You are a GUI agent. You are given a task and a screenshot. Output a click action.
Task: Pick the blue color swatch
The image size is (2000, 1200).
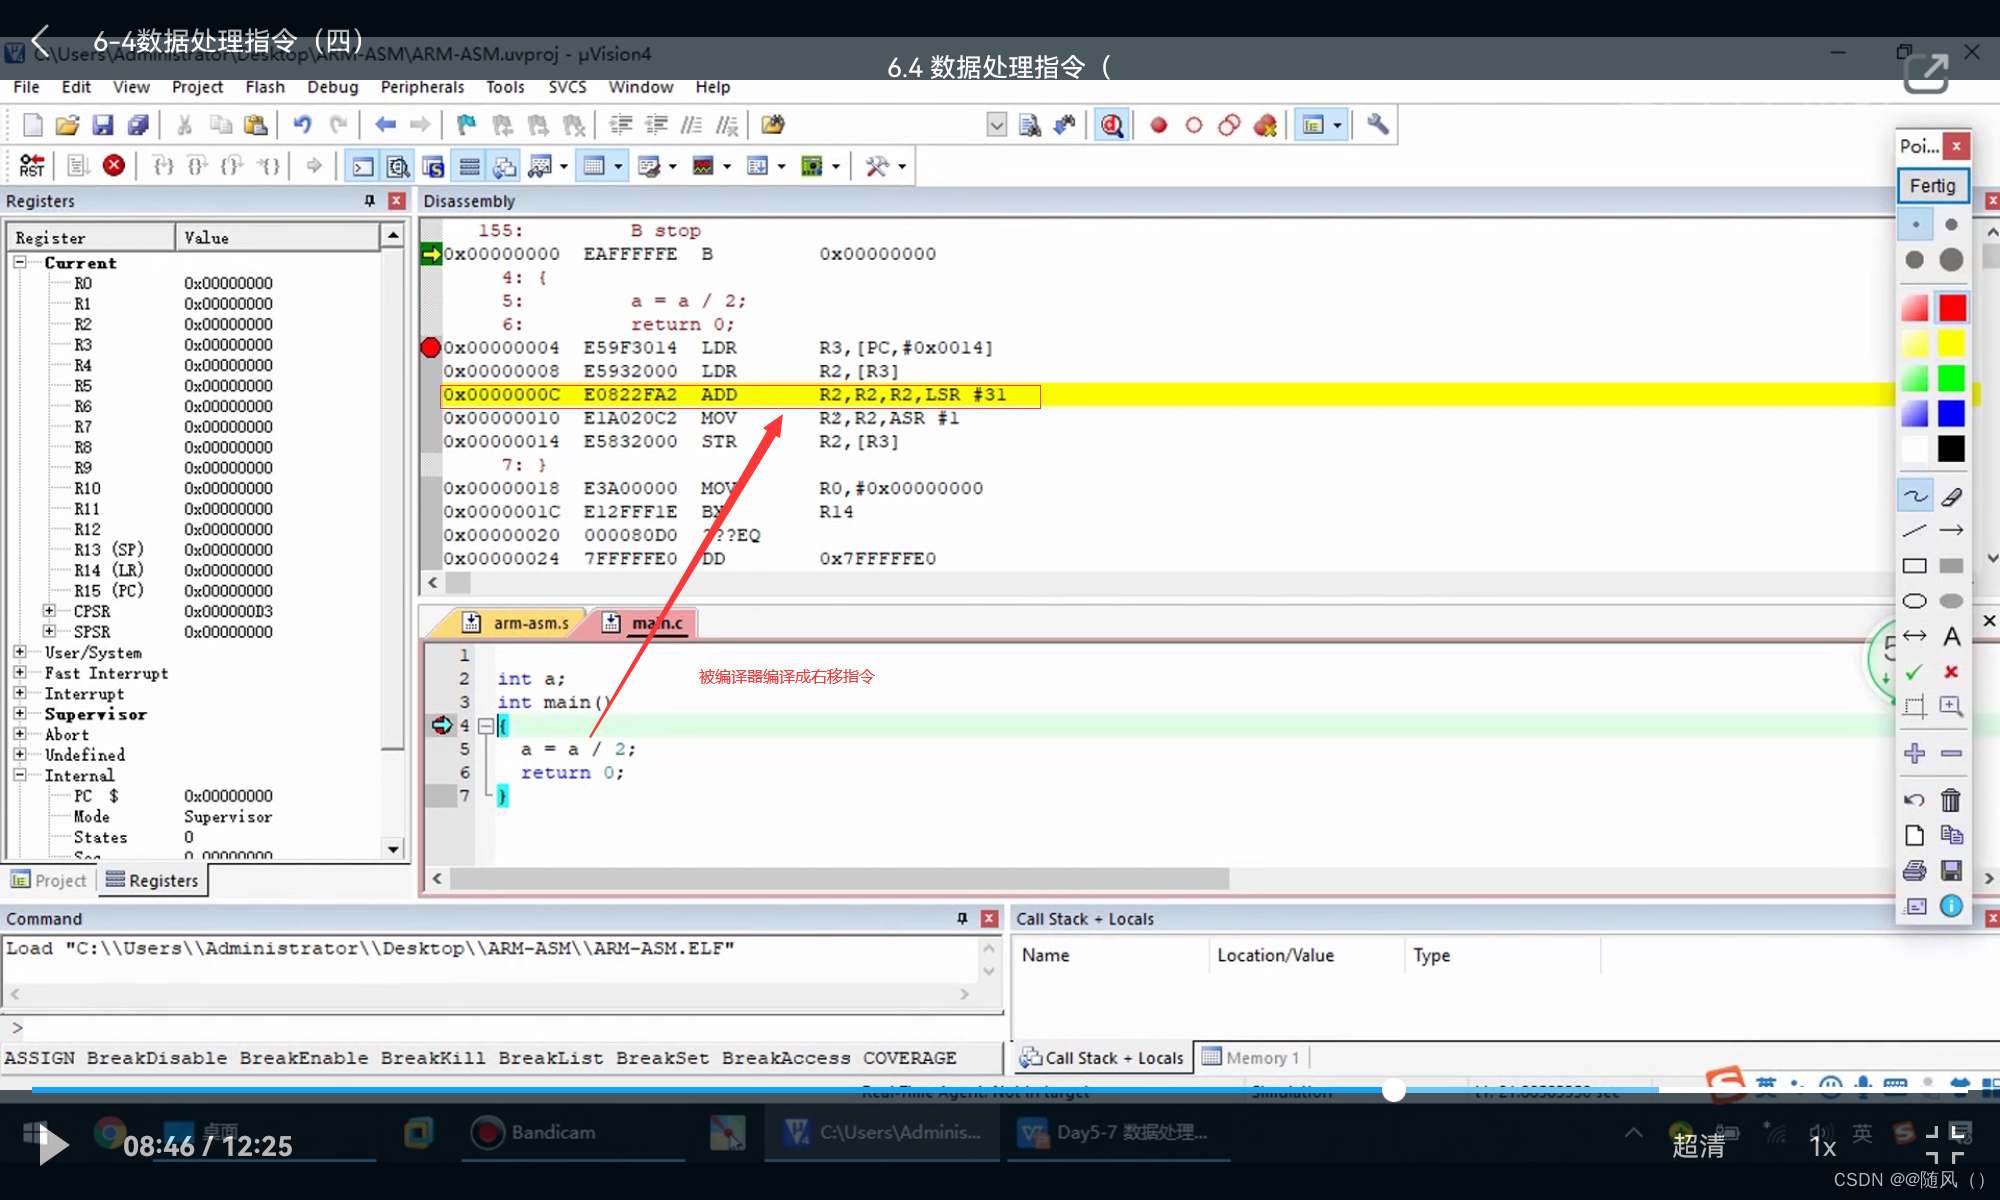1951,413
